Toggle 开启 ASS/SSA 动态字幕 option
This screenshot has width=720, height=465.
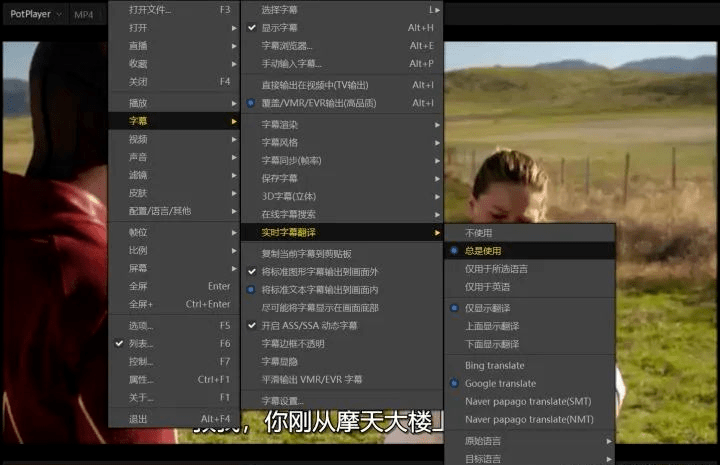(342, 325)
